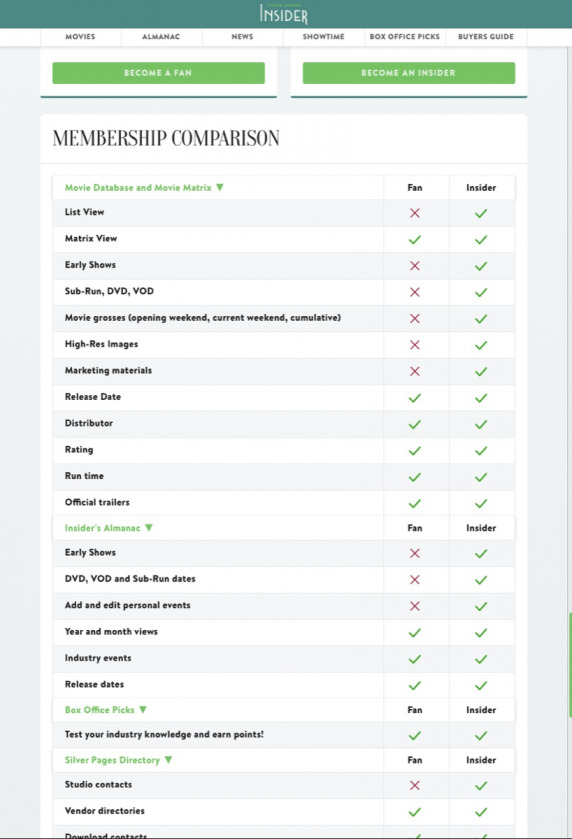Go to the Buyers Guide tab
This screenshot has width=572, height=839.
click(x=486, y=37)
